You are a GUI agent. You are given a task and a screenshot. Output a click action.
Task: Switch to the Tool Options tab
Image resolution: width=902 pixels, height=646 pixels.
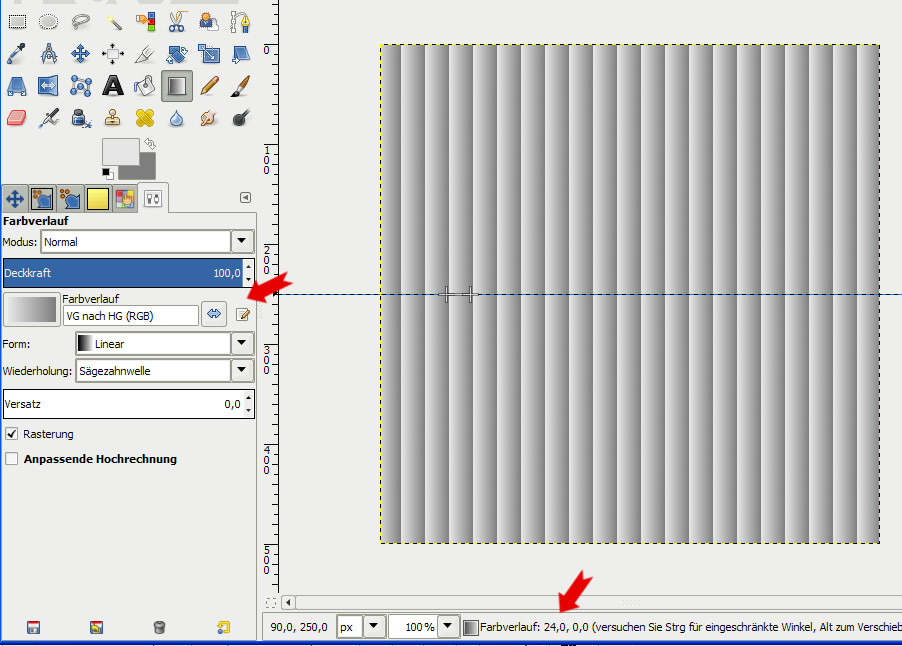tap(152, 199)
